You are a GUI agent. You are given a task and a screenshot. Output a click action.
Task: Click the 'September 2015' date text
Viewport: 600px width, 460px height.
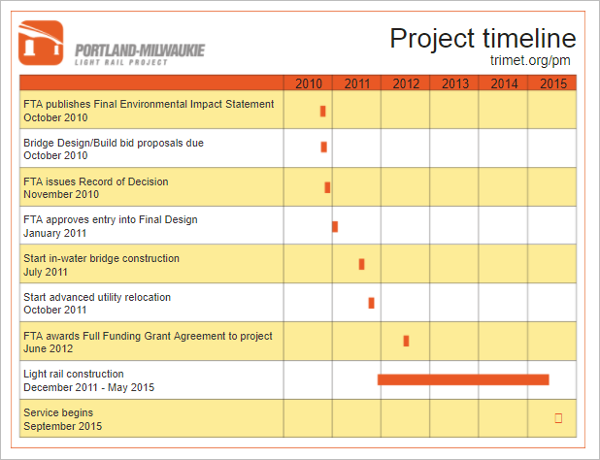pos(63,426)
